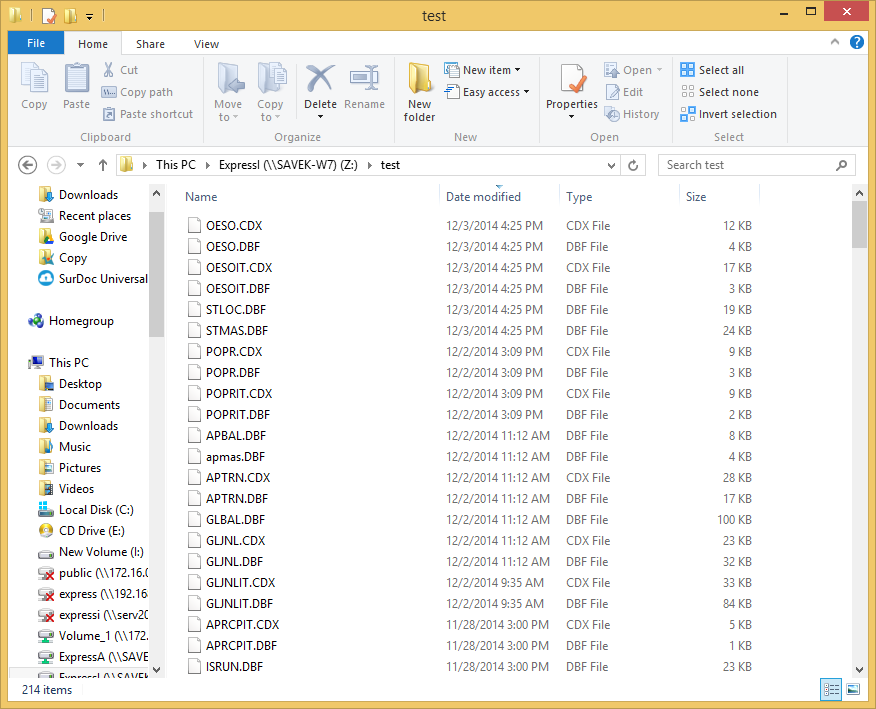Click the New folder icon in ribbon

point(419,90)
